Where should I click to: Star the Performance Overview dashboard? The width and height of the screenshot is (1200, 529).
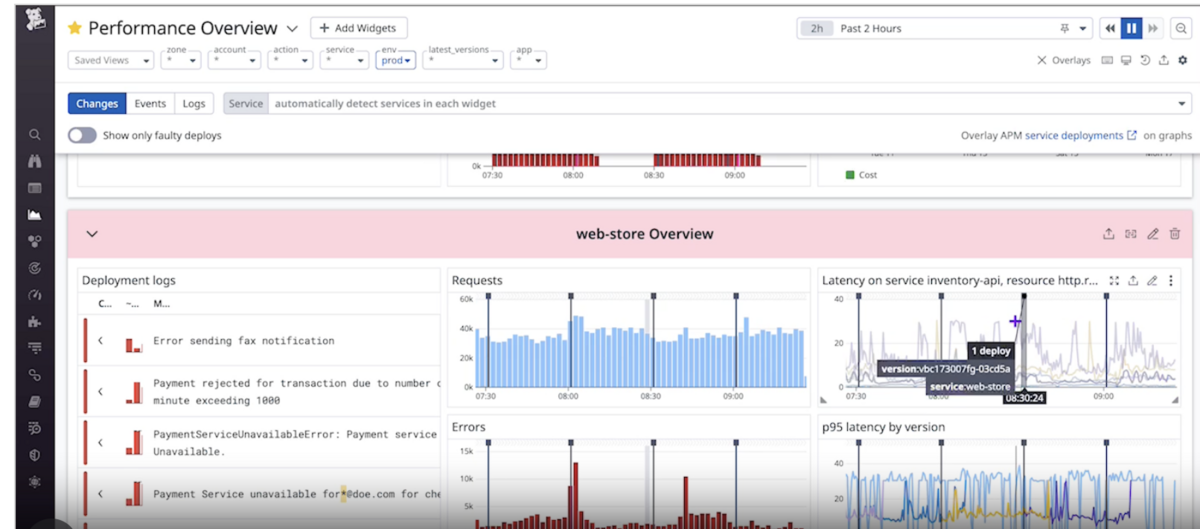[x=74, y=28]
